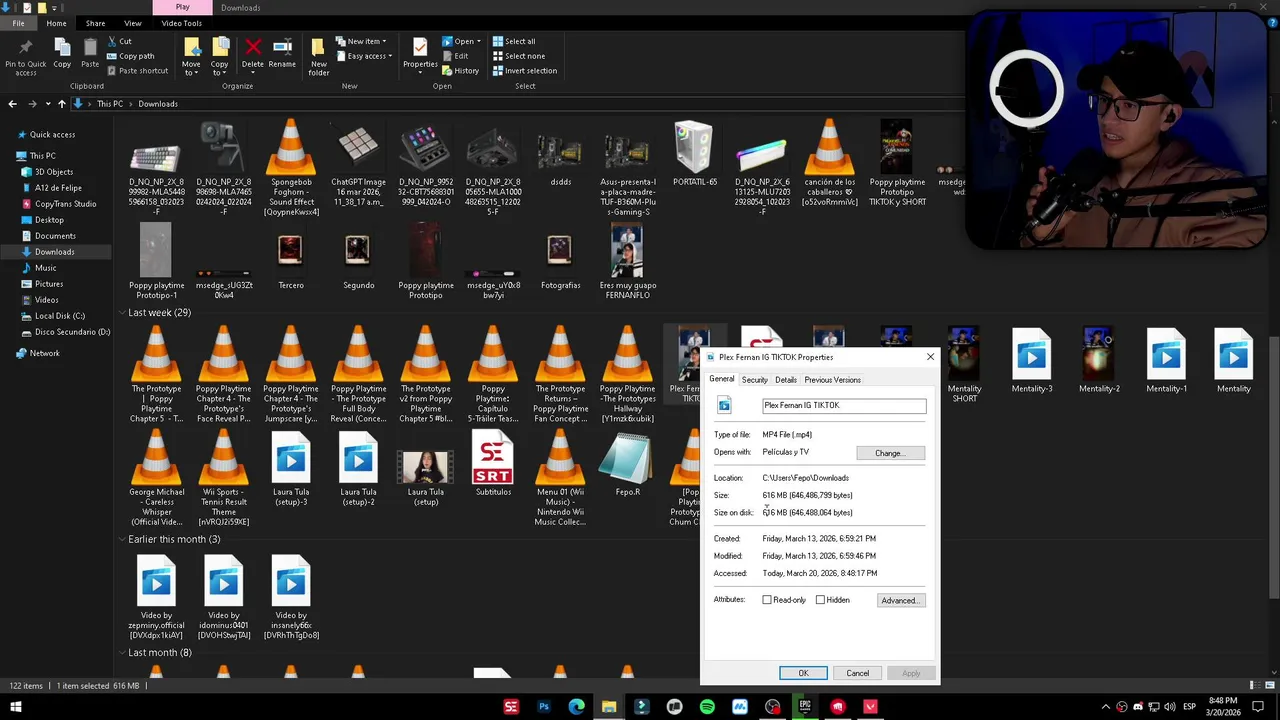
Task: Switch to Details tab in Properties
Action: click(785, 380)
